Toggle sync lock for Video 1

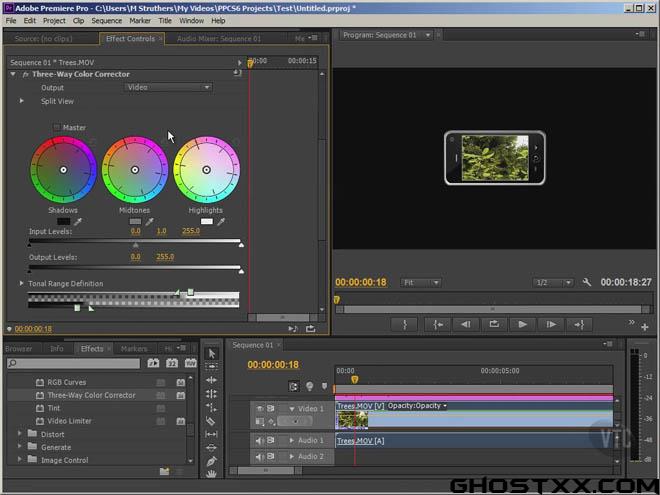click(x=271, y=409)
